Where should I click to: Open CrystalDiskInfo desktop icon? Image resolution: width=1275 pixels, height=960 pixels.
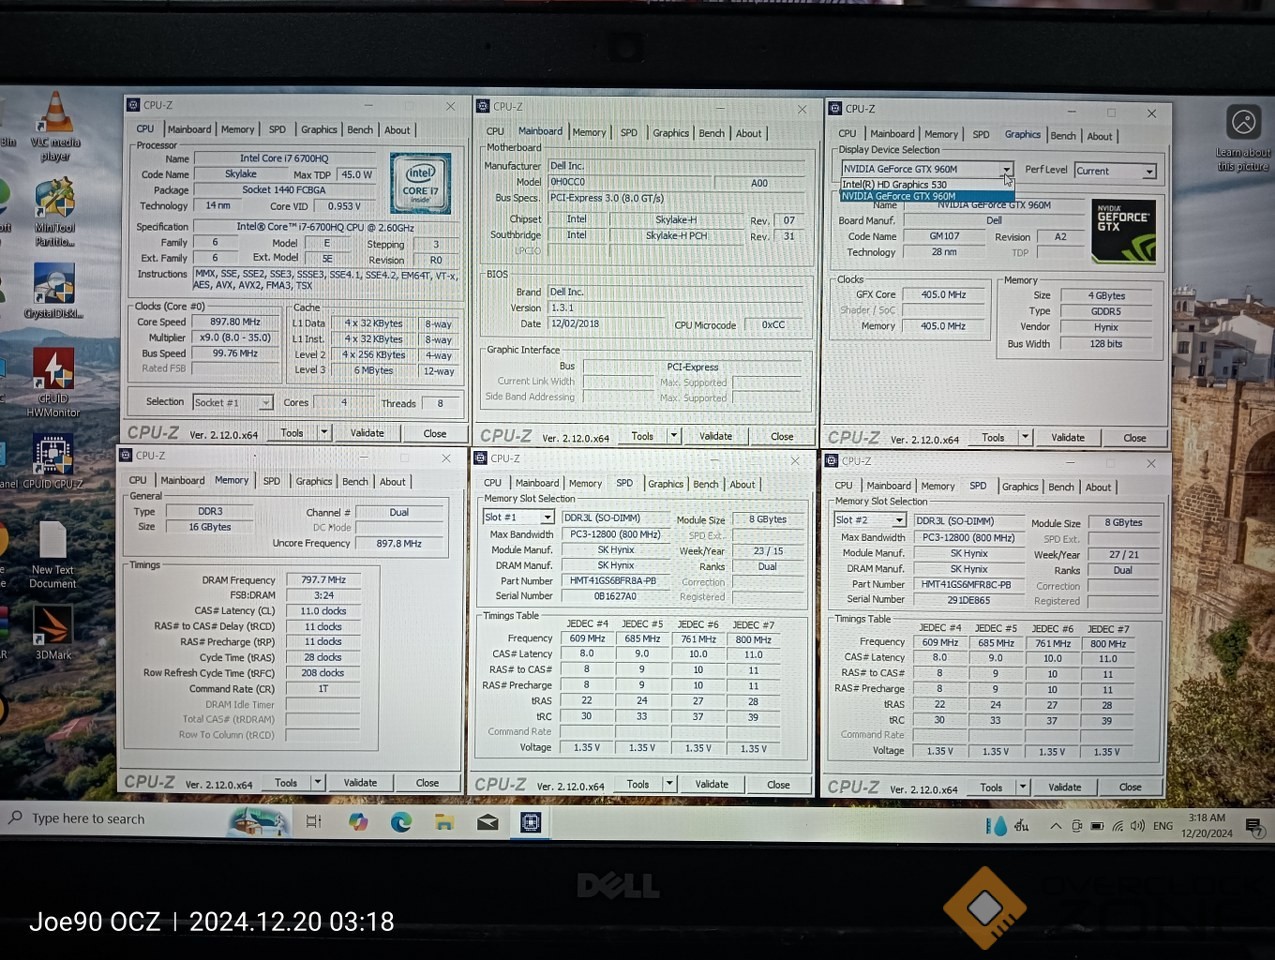54,286
